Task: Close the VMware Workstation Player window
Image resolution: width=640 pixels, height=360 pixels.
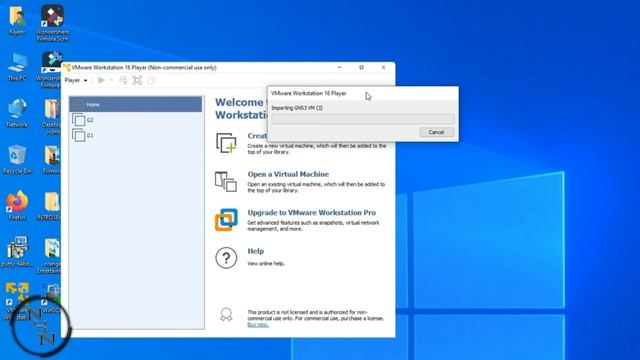Action: click(383, 67)
